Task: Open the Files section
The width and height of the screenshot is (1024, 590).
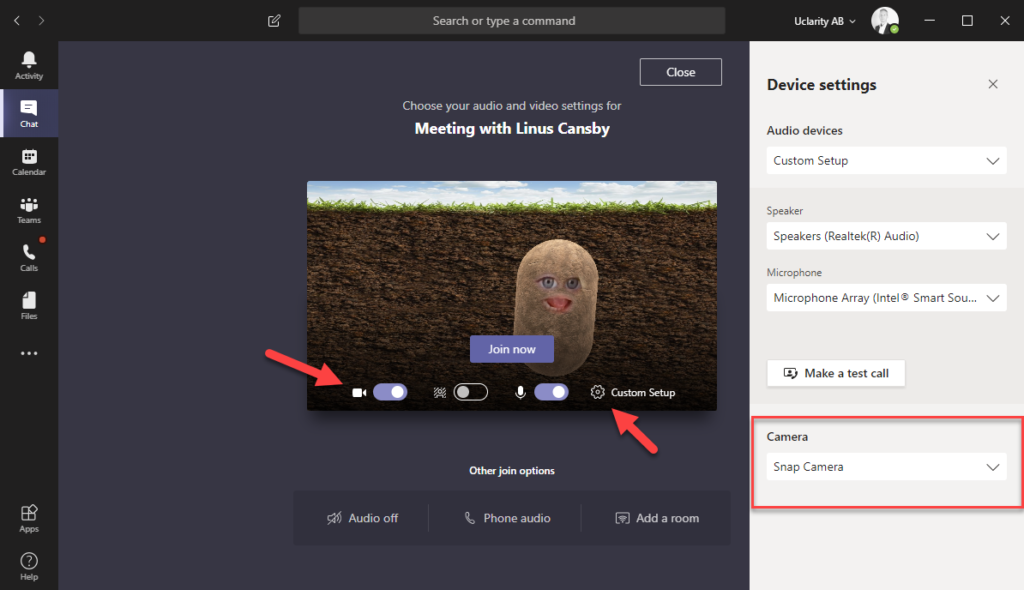Action: pyautogui.click(x=29, y=305)
